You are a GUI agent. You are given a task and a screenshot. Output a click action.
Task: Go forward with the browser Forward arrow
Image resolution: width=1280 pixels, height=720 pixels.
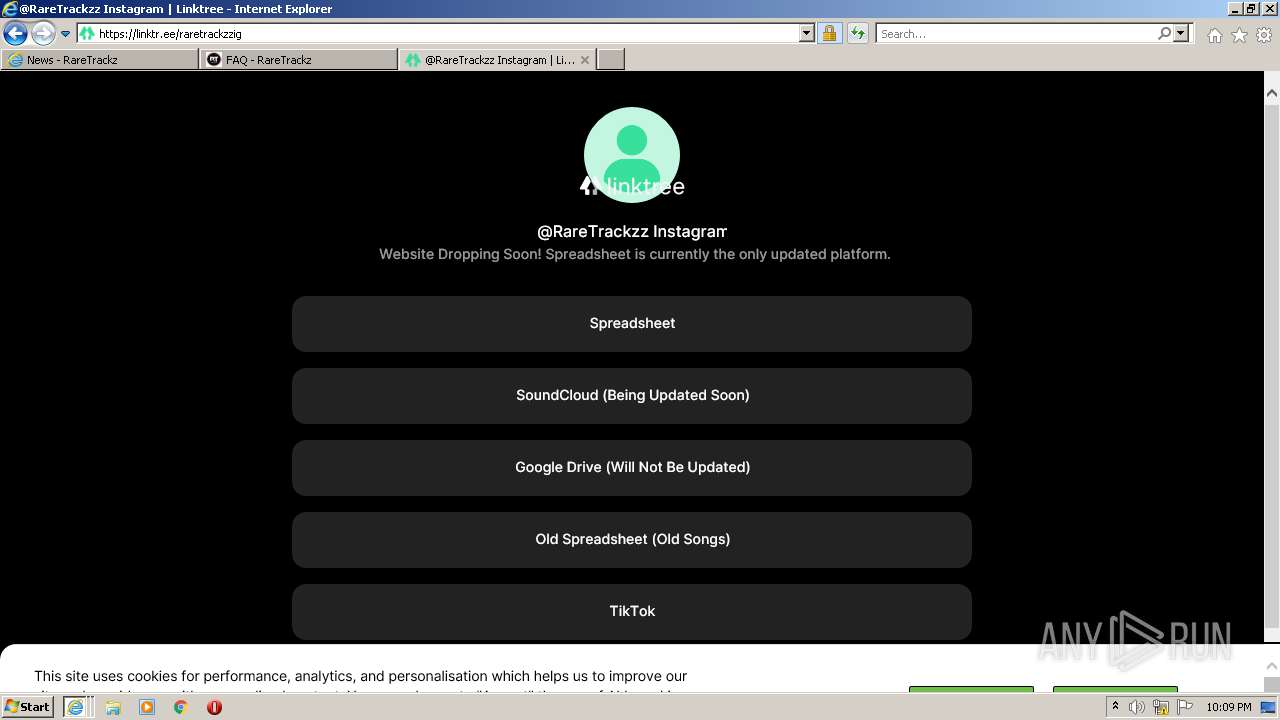click(42, 34)
